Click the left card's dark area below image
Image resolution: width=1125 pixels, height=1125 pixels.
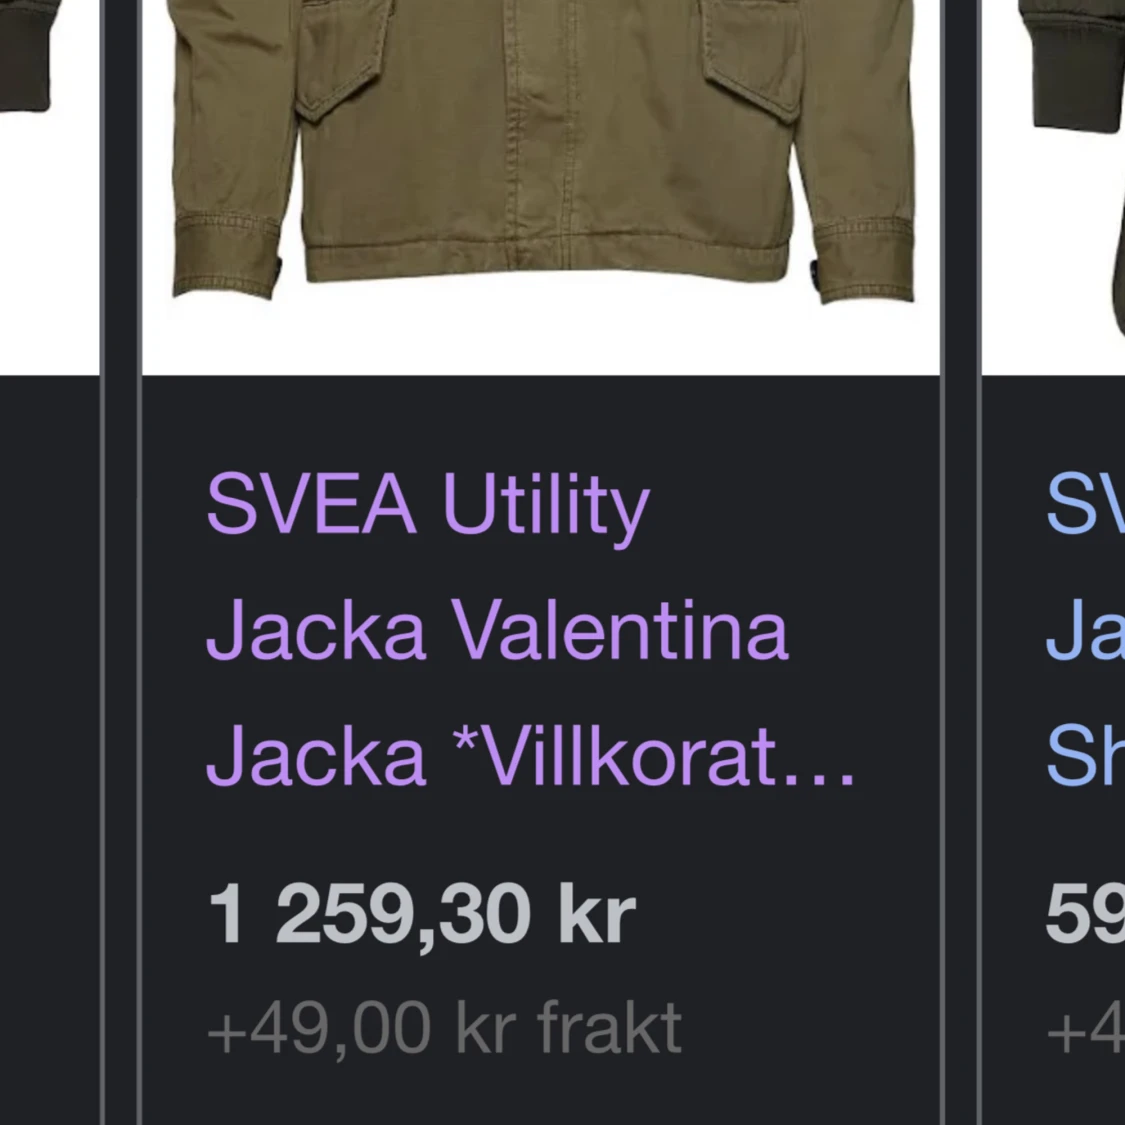[x=50, y=750]
